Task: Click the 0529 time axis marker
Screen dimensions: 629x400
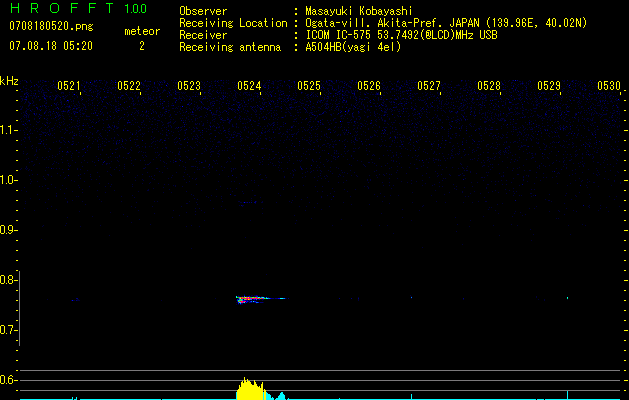Action: [x=549, y=86]
